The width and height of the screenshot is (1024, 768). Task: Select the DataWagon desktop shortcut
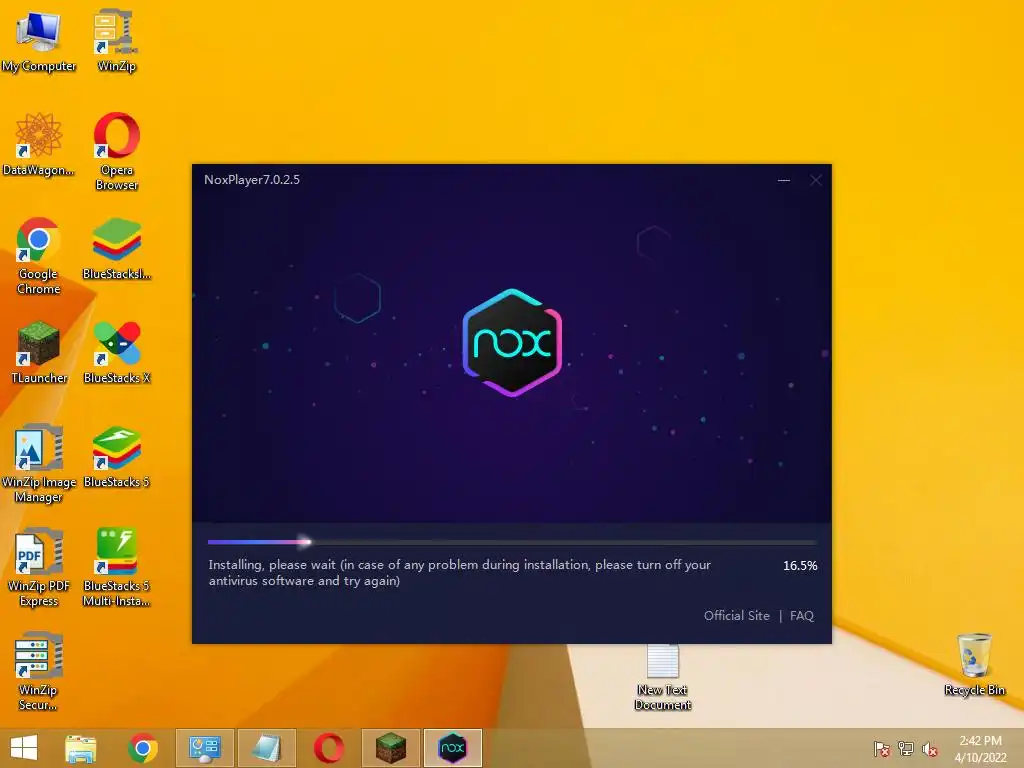[39, 144]
